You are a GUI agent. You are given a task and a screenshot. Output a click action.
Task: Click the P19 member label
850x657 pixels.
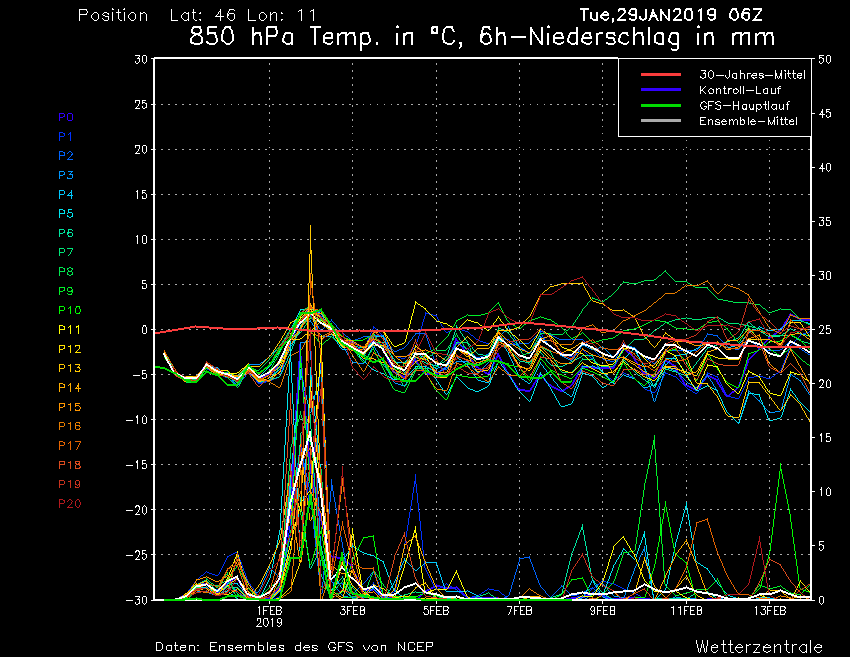(69, 484)
